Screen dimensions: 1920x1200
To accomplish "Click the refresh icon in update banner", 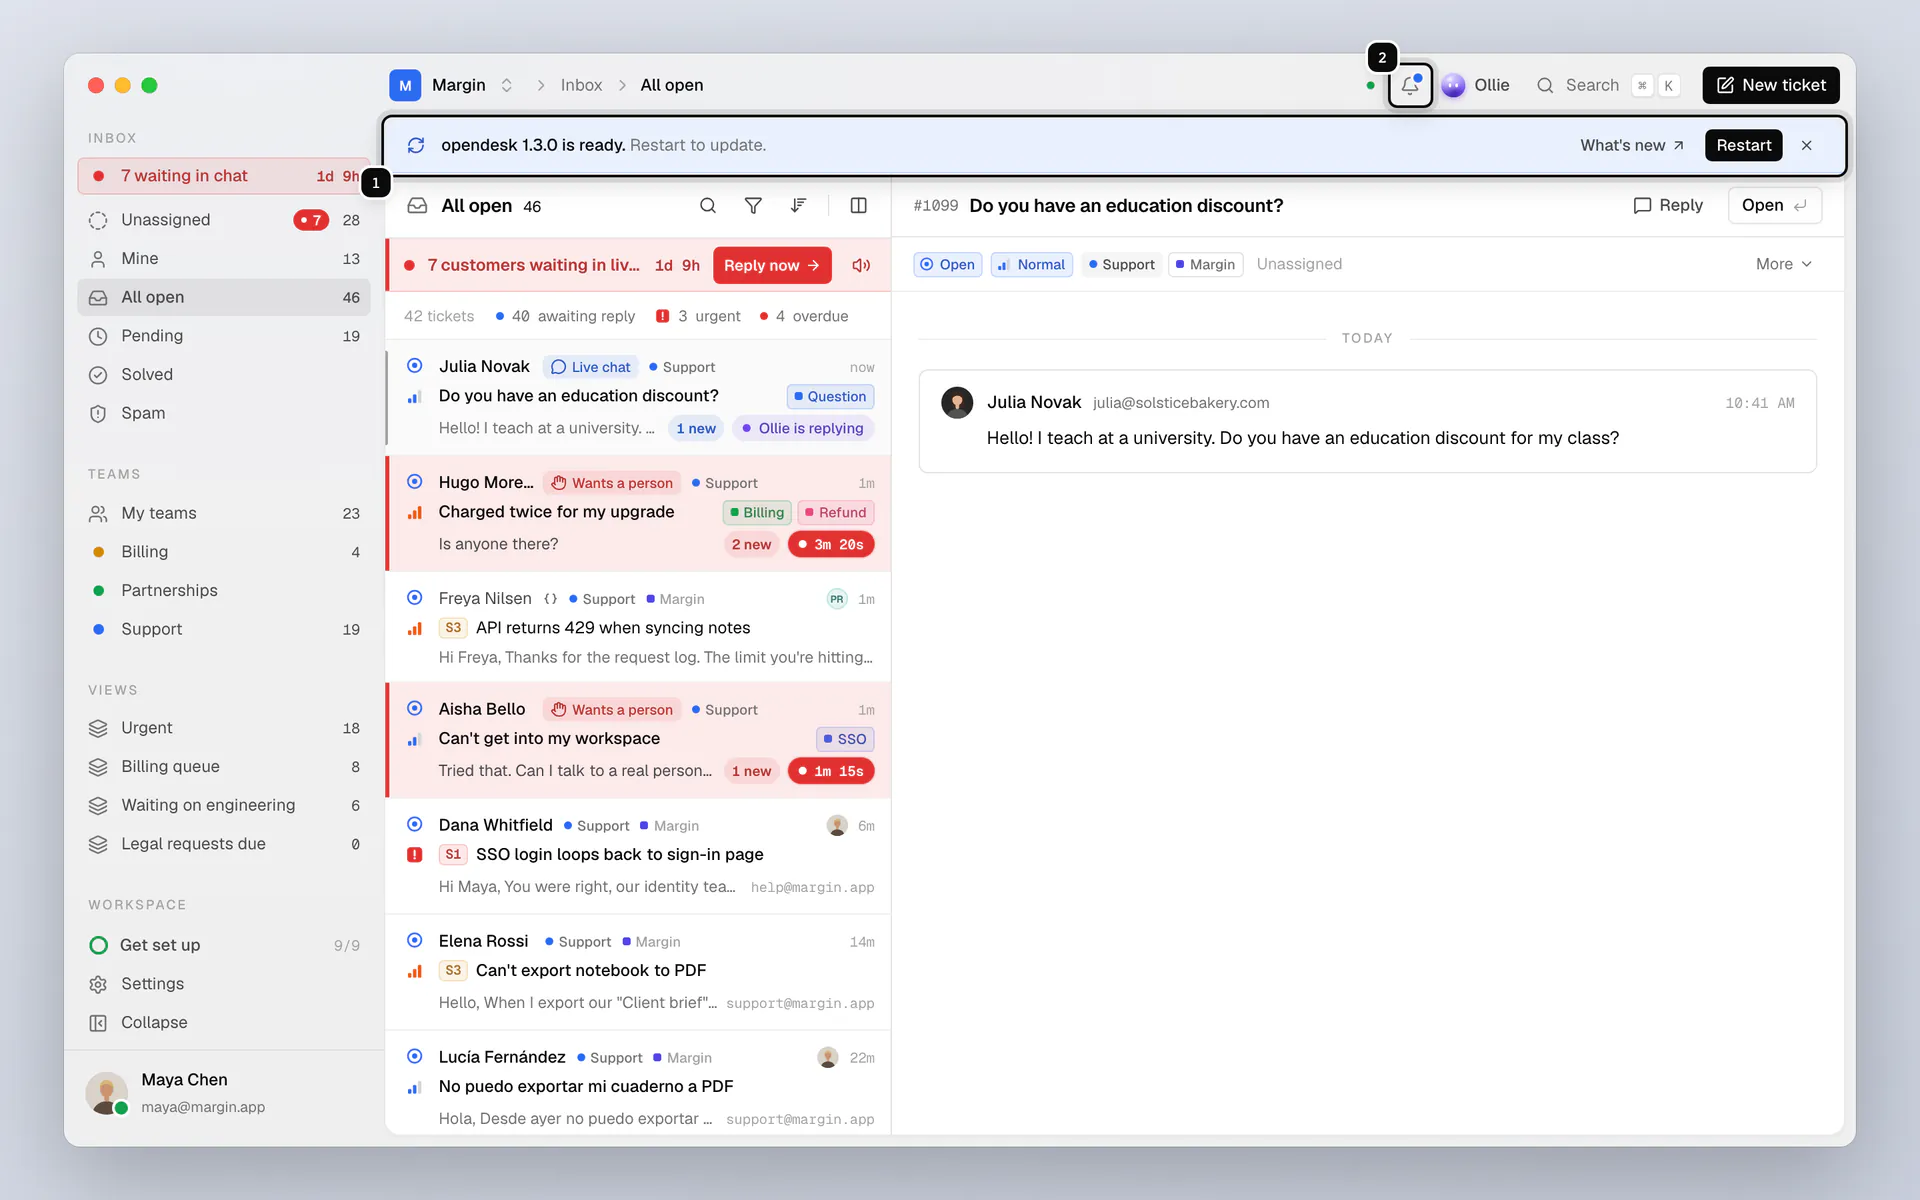I will pyautogui.click(x=416, y=145).
